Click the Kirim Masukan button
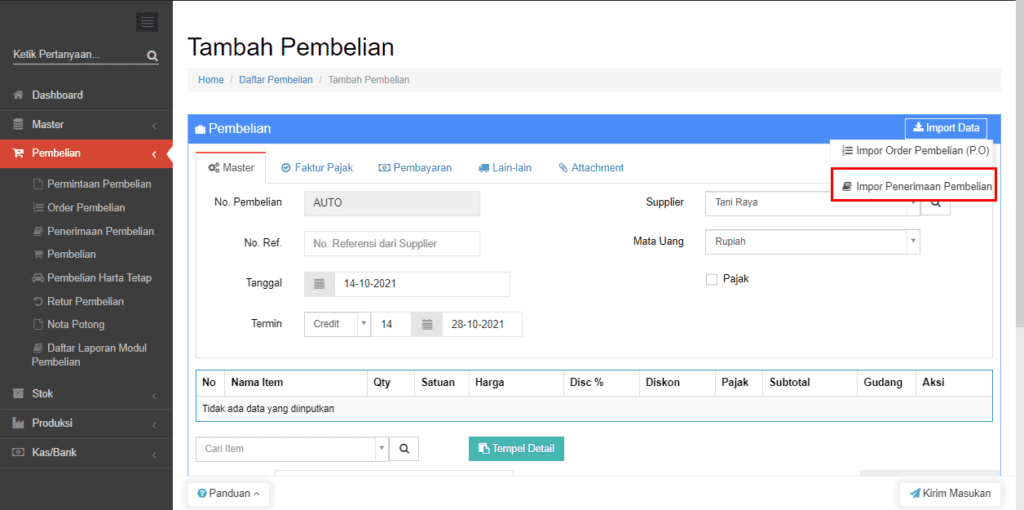Image resolution: width=1024 pixels, height=510 pixels. [x=950, y=494]
